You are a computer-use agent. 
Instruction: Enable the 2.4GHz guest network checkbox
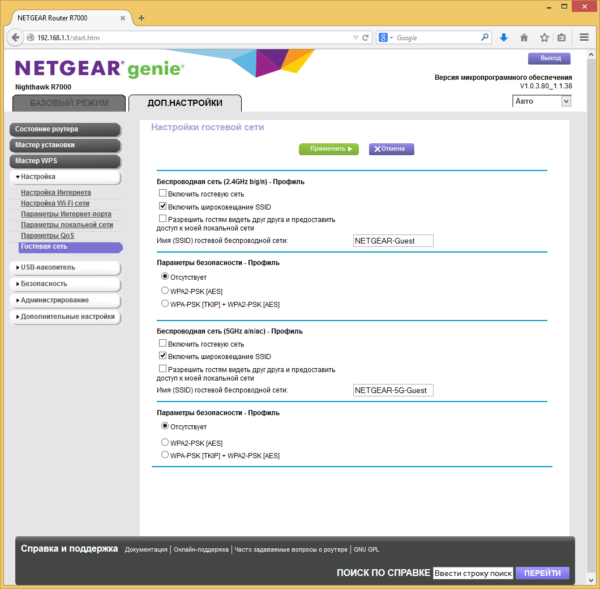coord(163,193)
